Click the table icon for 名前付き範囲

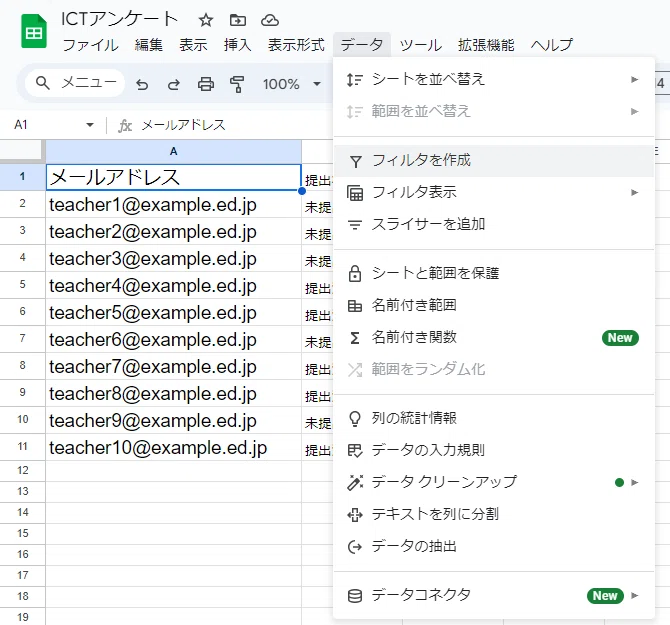point(355,306)
